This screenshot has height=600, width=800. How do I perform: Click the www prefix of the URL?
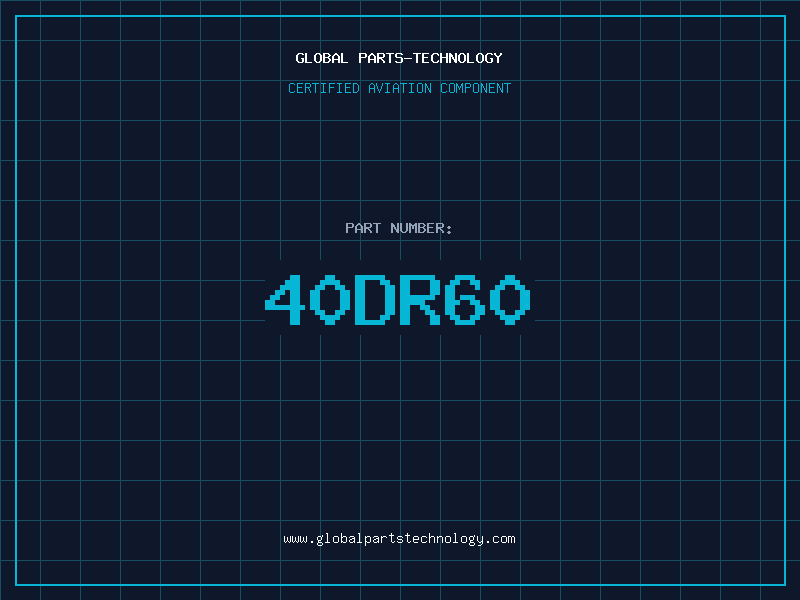(295, 539)
